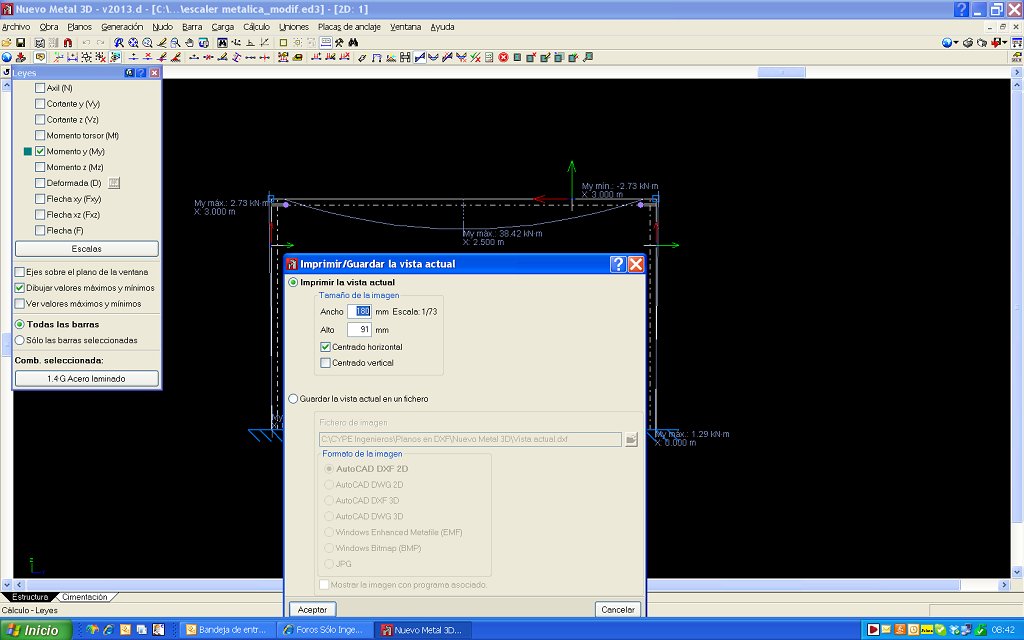Click the magnifier icon at end of second toolbar
Image resolution: width=1024 pixels, height=640 pixels.
point(588,57)
